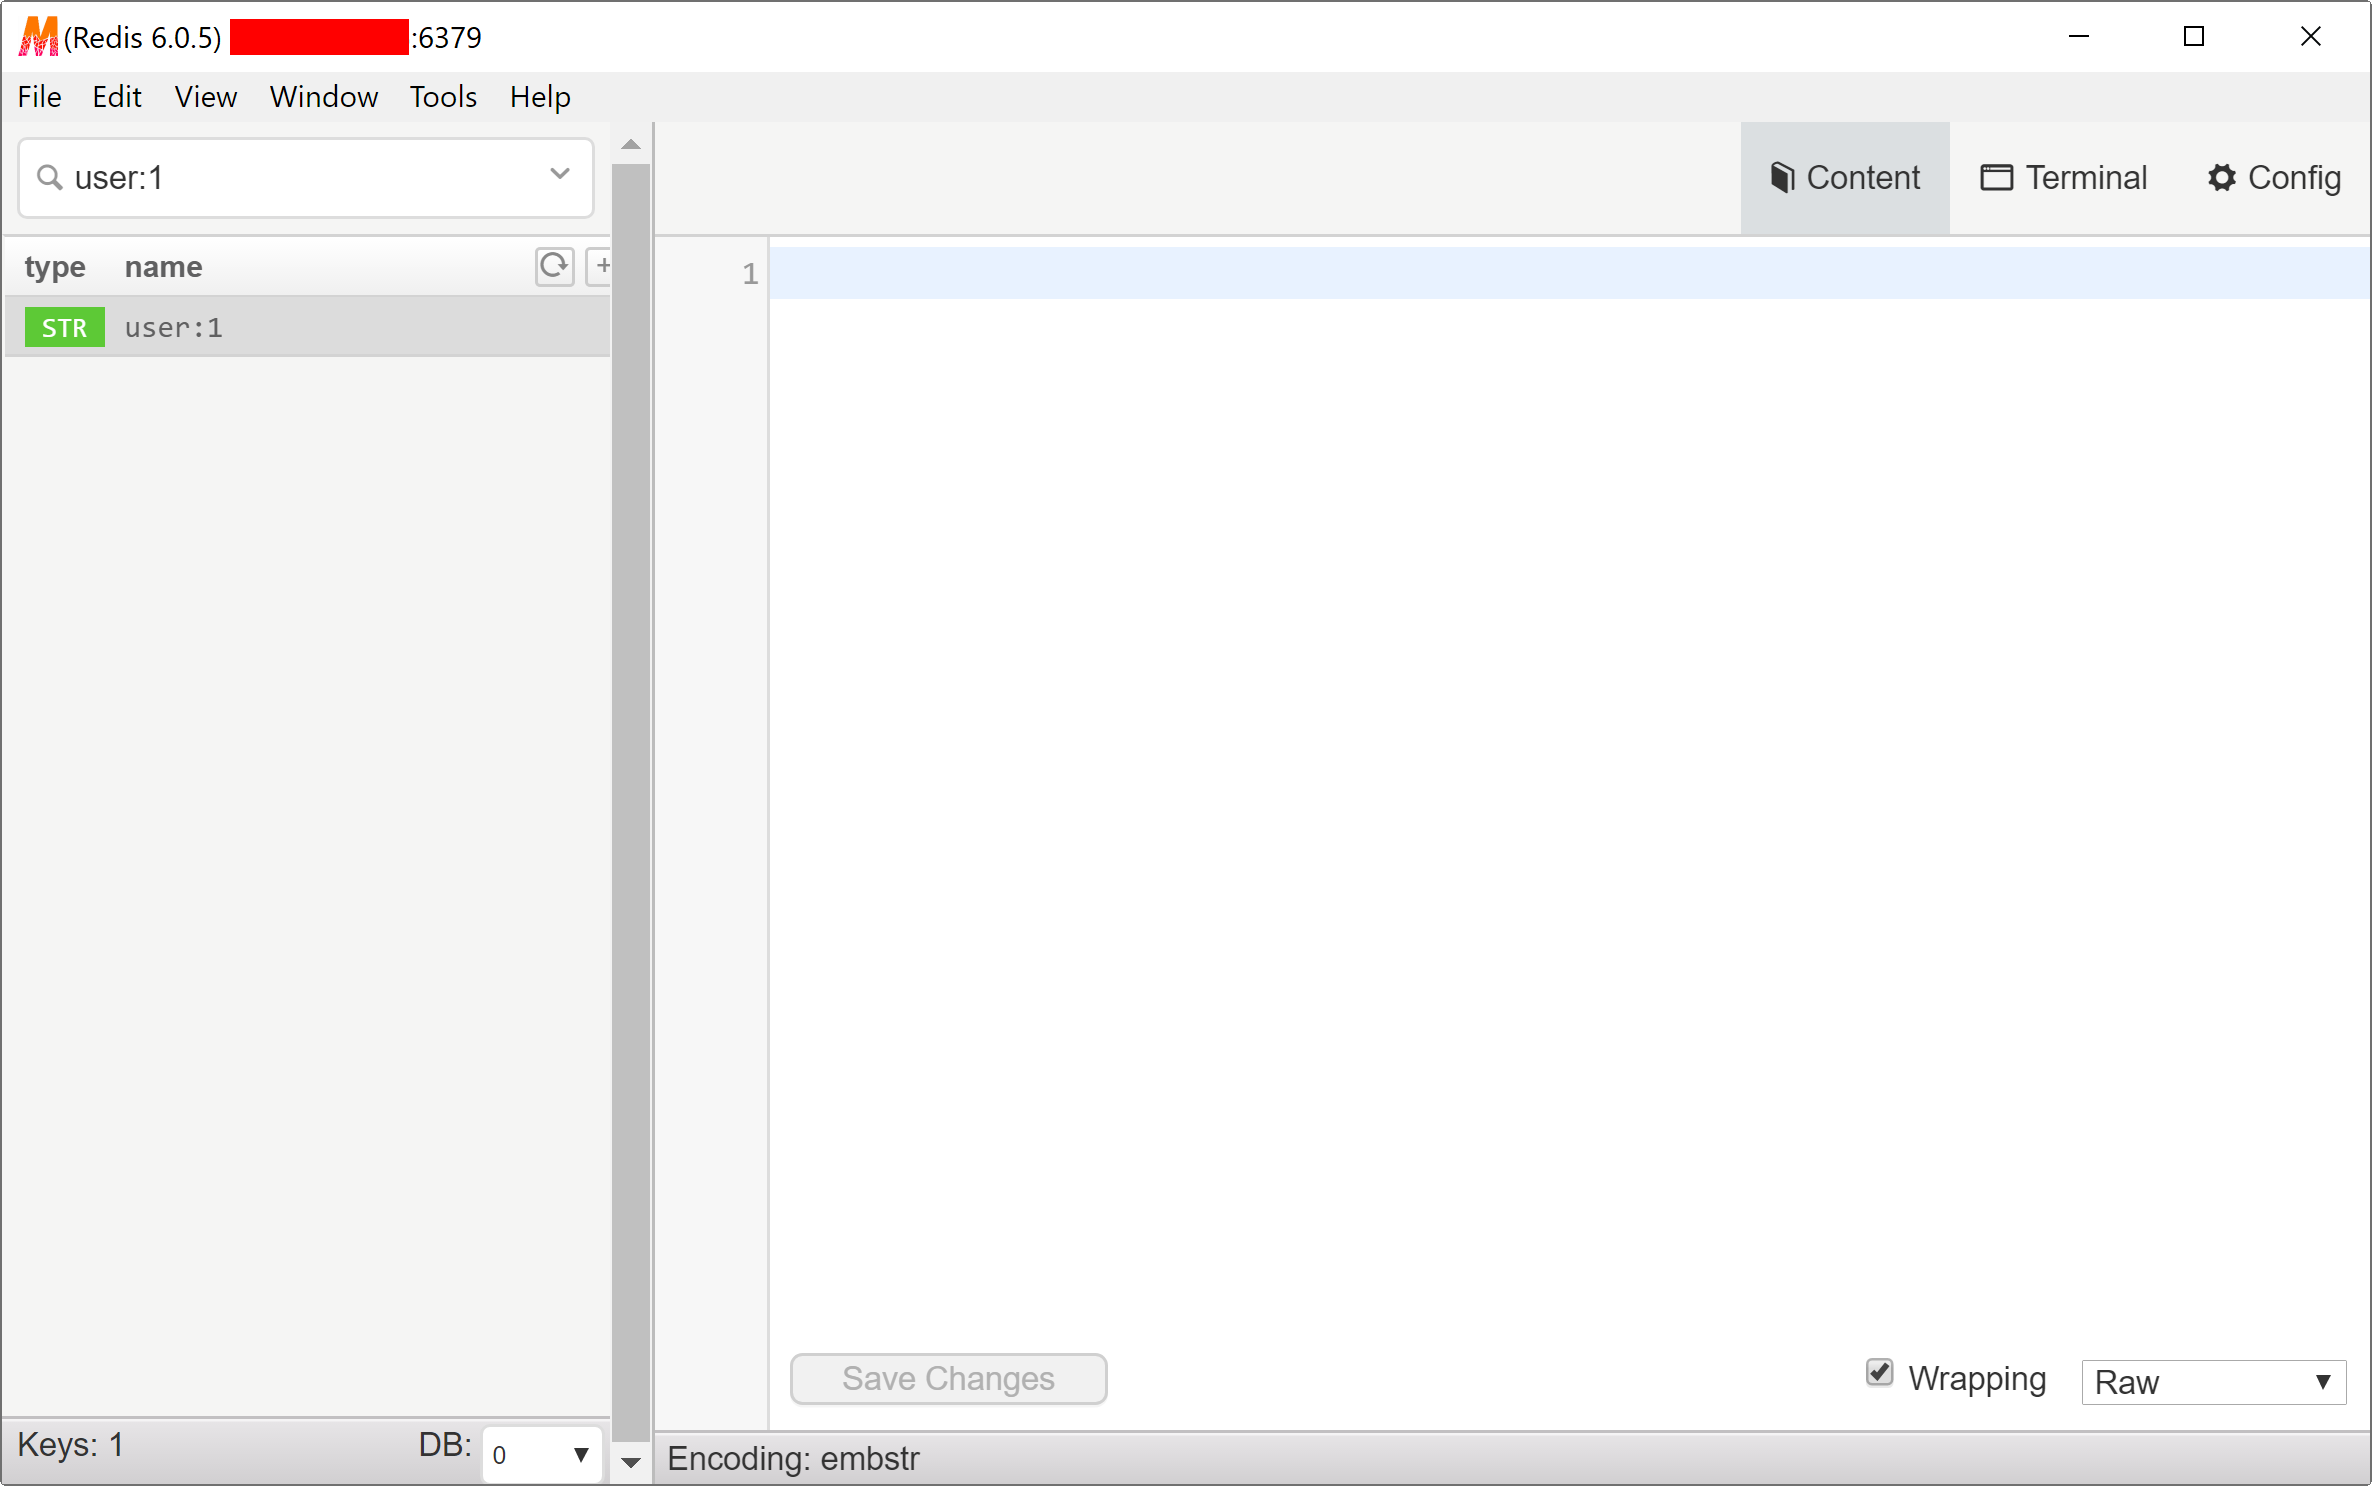Open the View menu
The width and height of the screenshot is (2372, 1486).
click(x=206, y=97)
